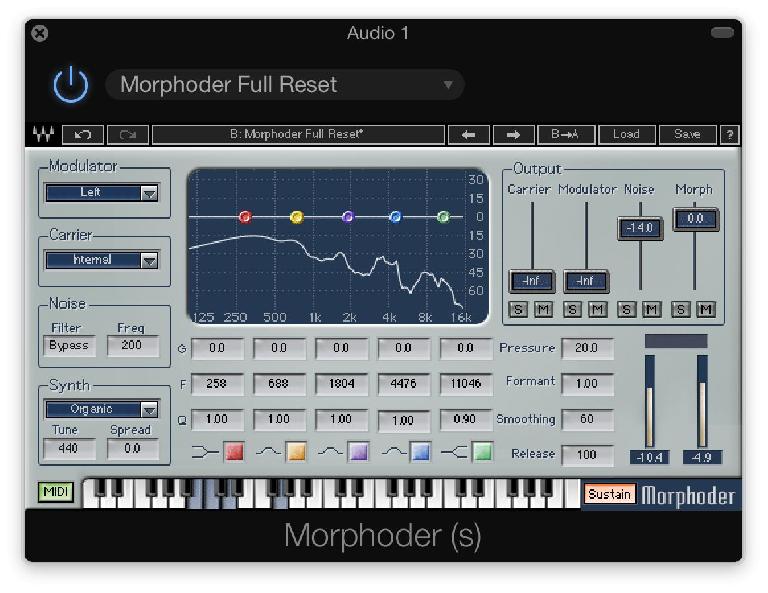This screenshot has height=593, width=768.
Task: Copy setup B to A
Action: (x=566, y=135)
